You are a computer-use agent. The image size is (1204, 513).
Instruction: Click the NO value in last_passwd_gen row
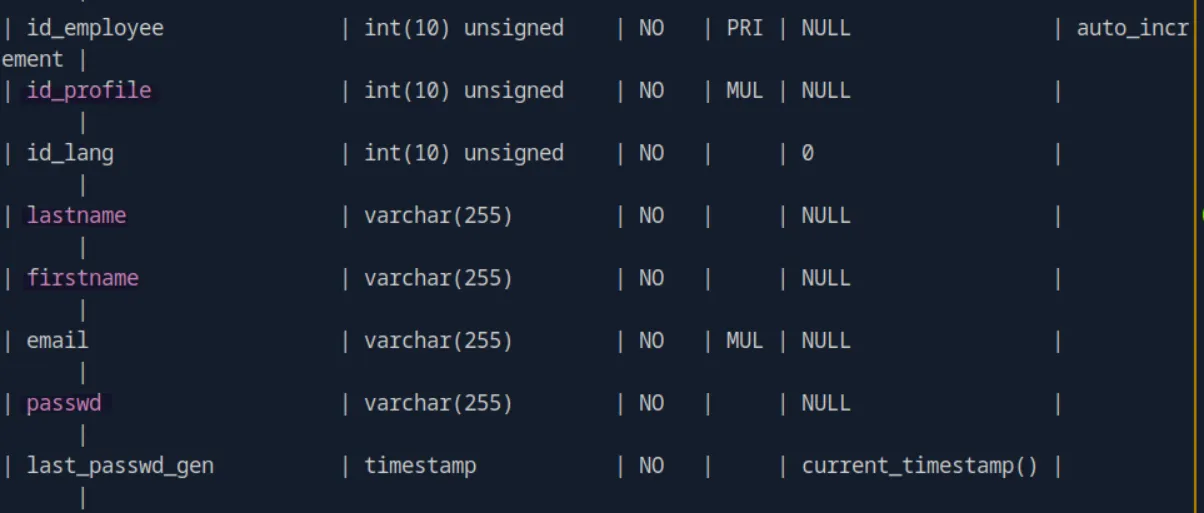point(652,465)
